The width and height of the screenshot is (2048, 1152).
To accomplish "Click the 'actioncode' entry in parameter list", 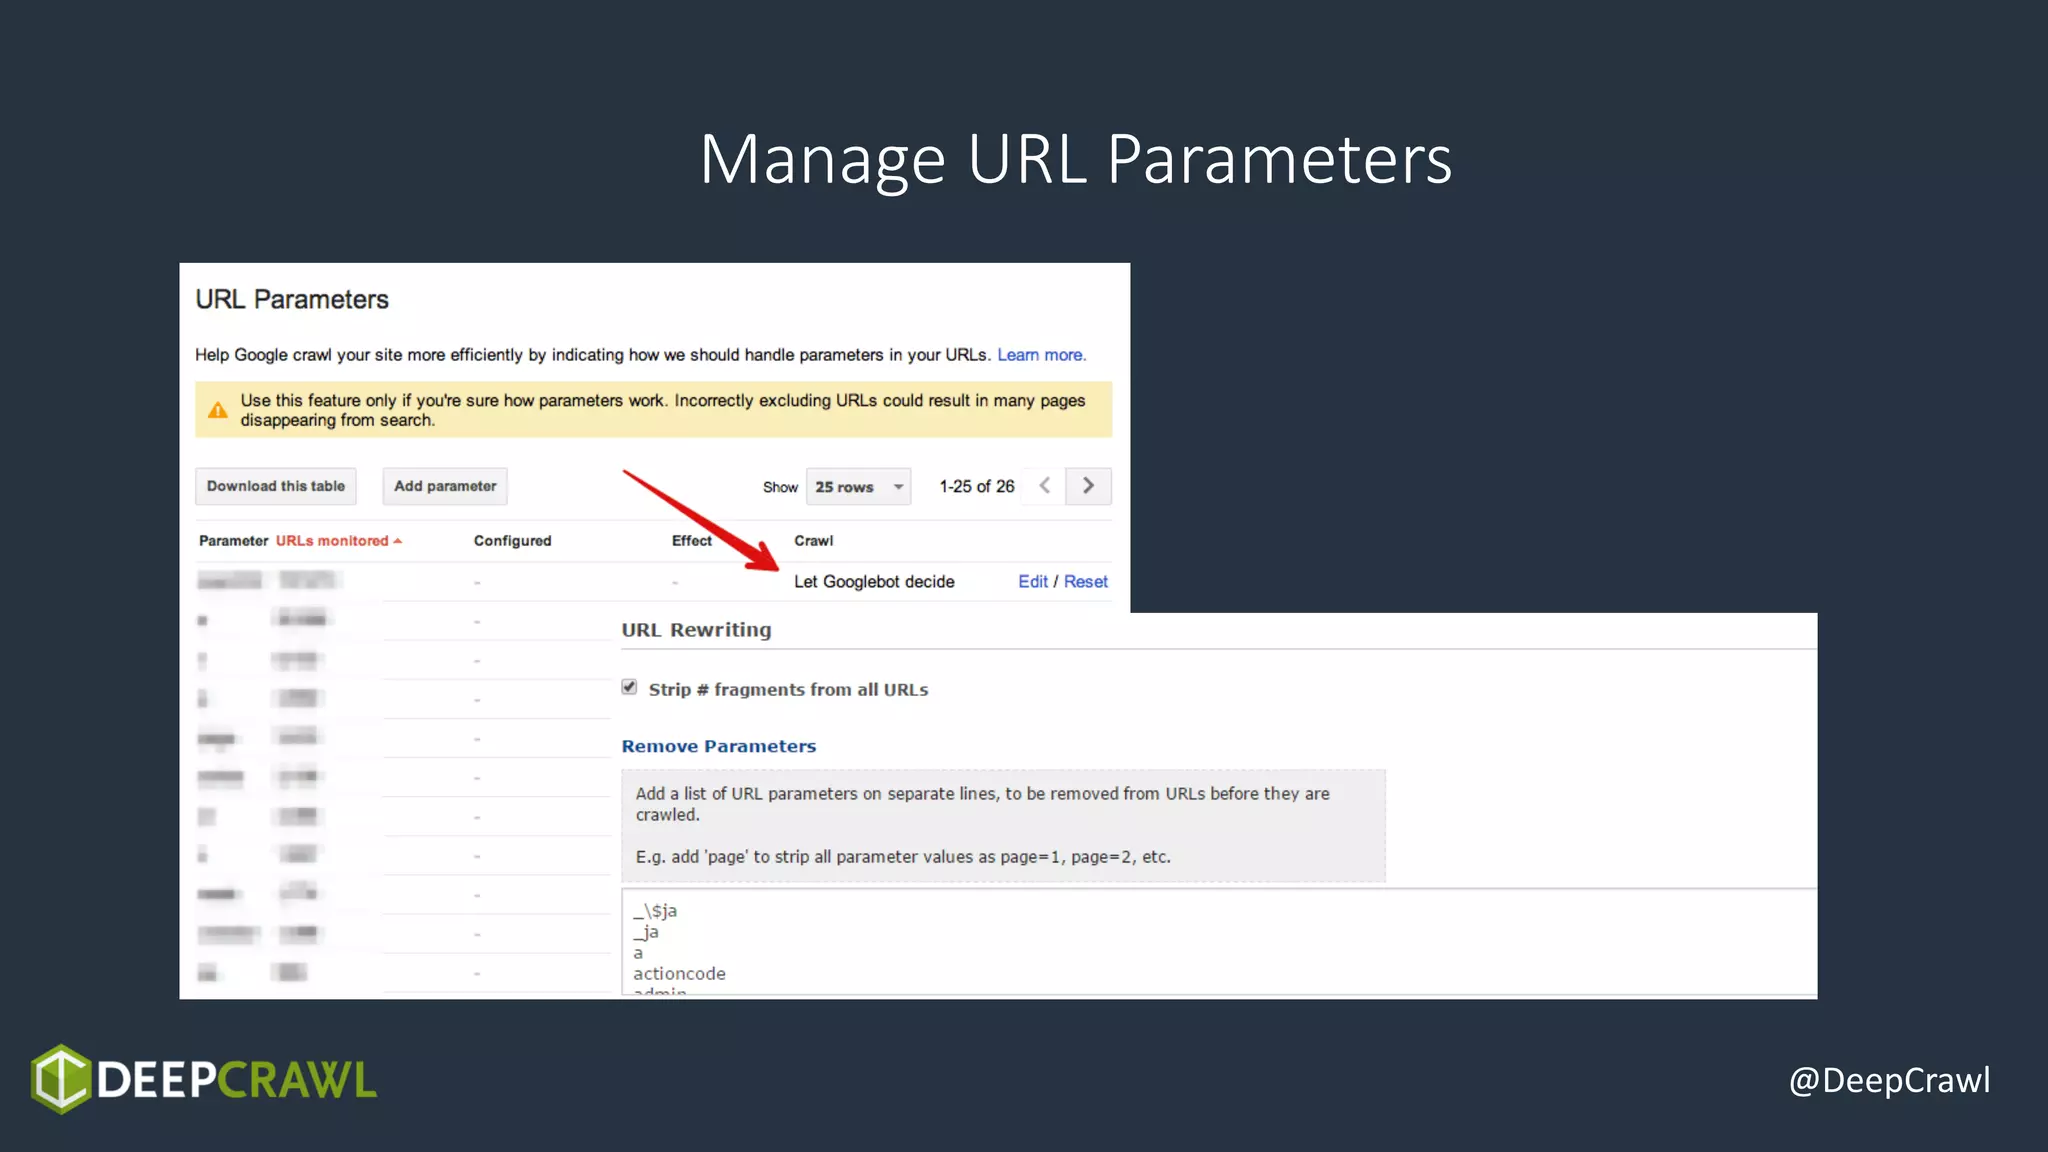I will point(679,974).
